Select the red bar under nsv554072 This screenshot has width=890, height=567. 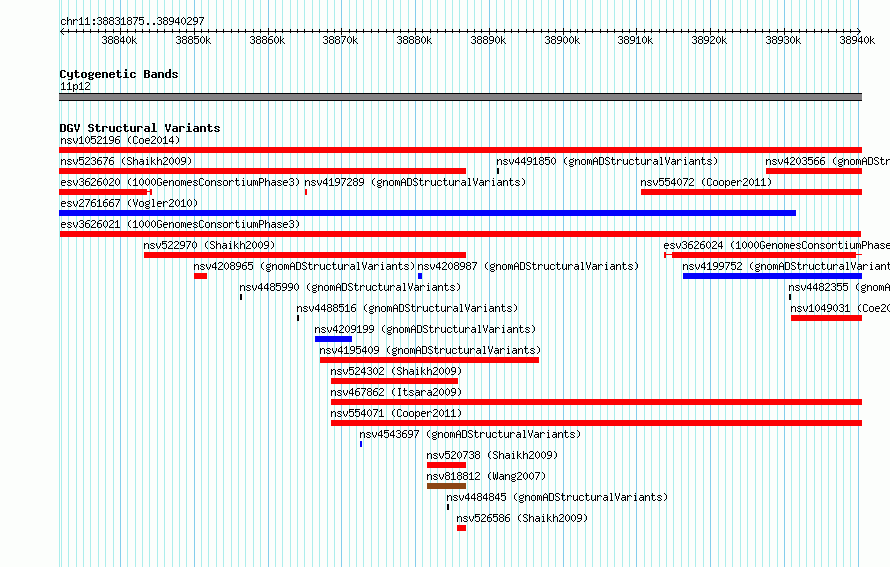(752, 192)
